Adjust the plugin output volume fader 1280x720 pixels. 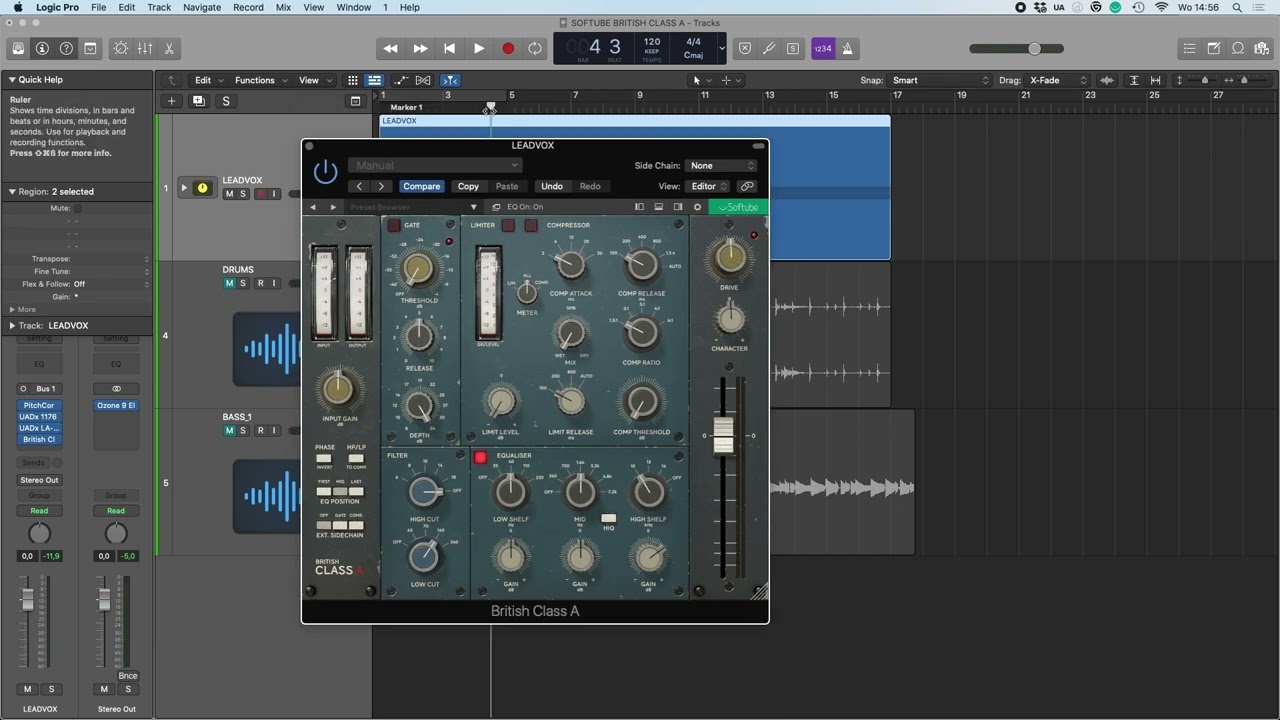(x=723, y=435)
